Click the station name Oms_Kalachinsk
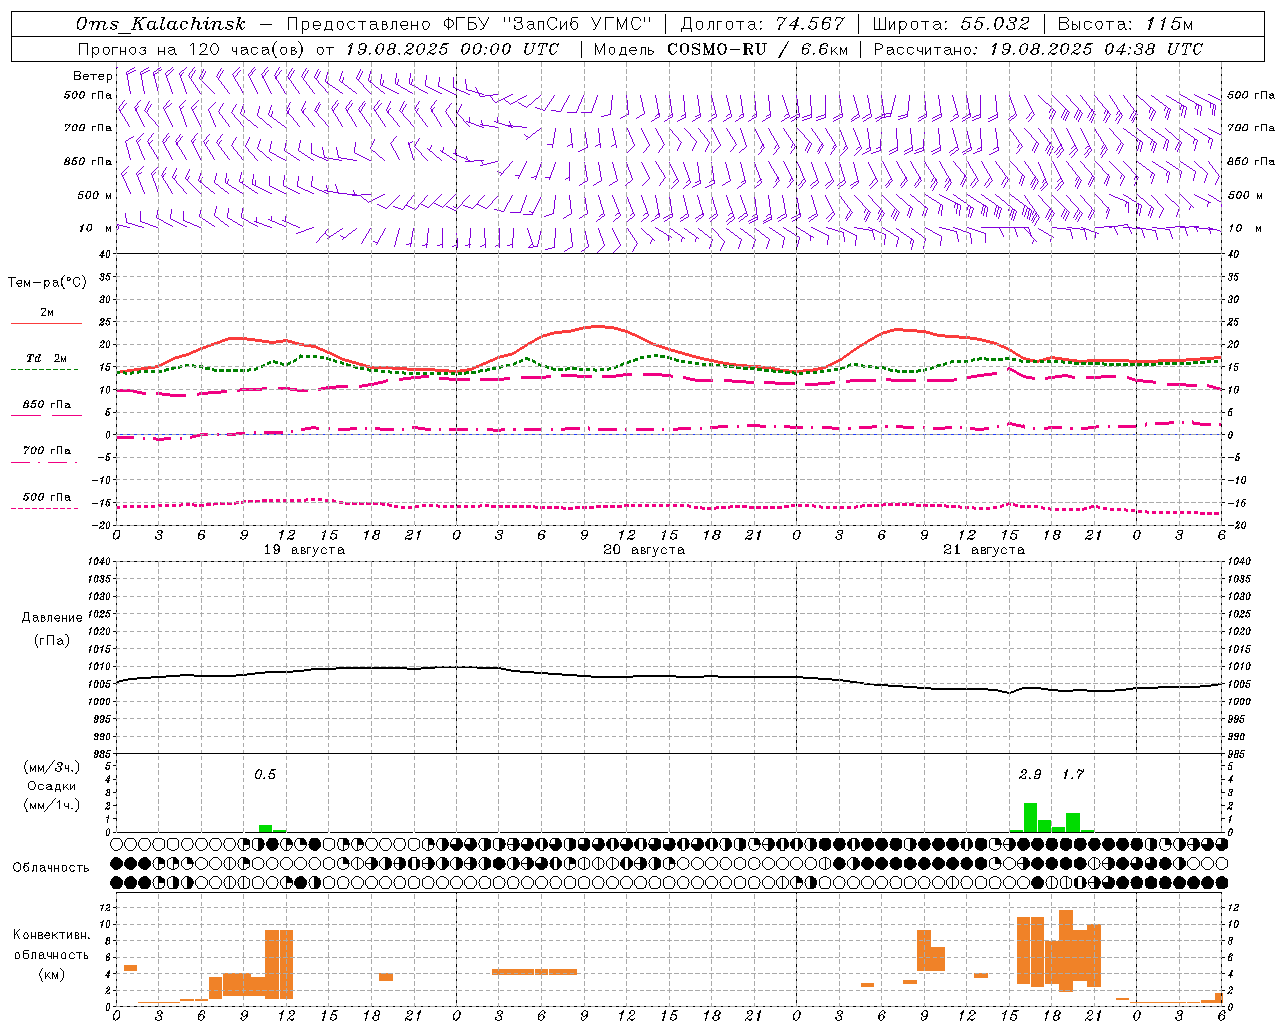This screenshot has width=1280, height=1024. pos(160,24)
